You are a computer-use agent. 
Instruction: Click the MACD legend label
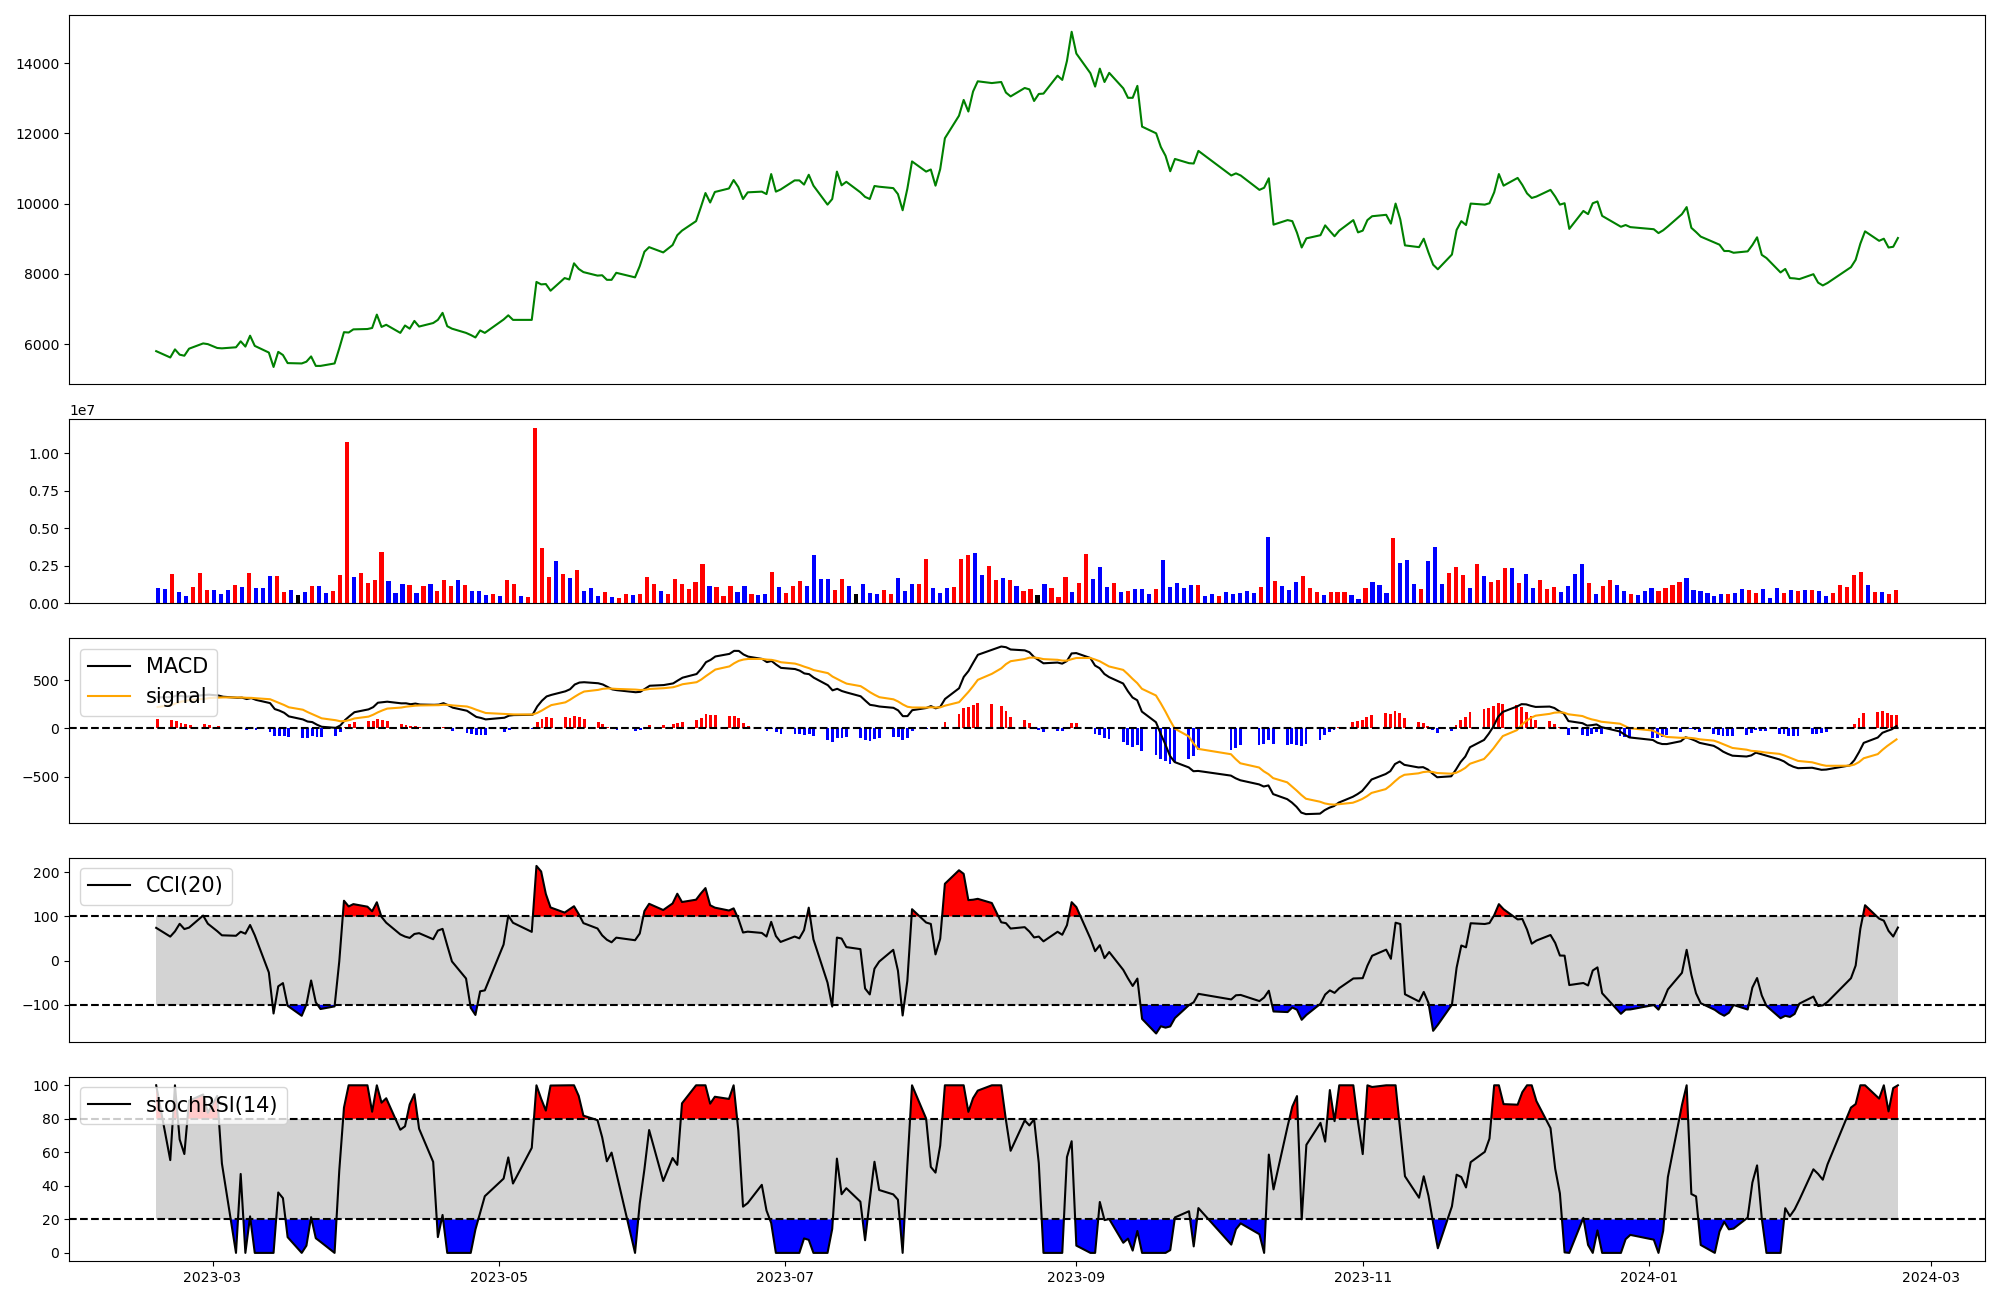pos(176,666)
